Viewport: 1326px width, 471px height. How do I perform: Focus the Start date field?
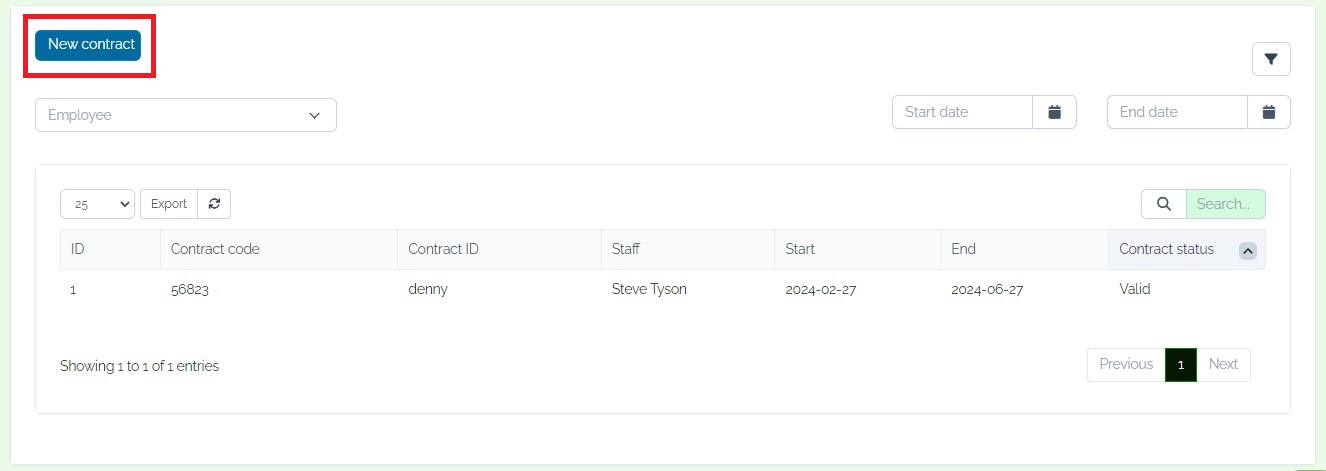(x=962, y=112)
